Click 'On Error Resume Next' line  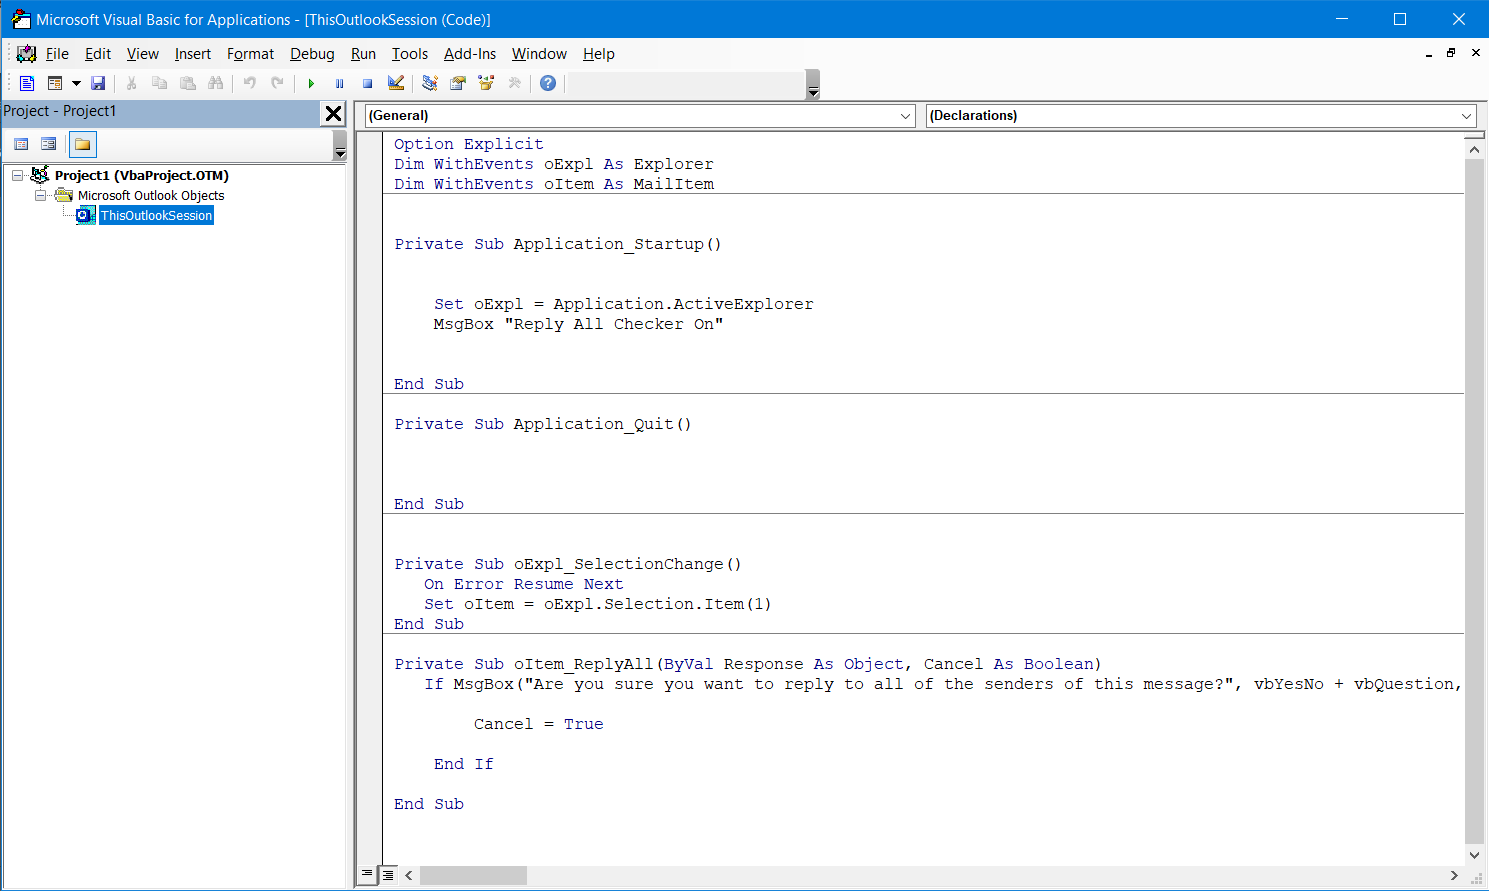tap(523, 584)
